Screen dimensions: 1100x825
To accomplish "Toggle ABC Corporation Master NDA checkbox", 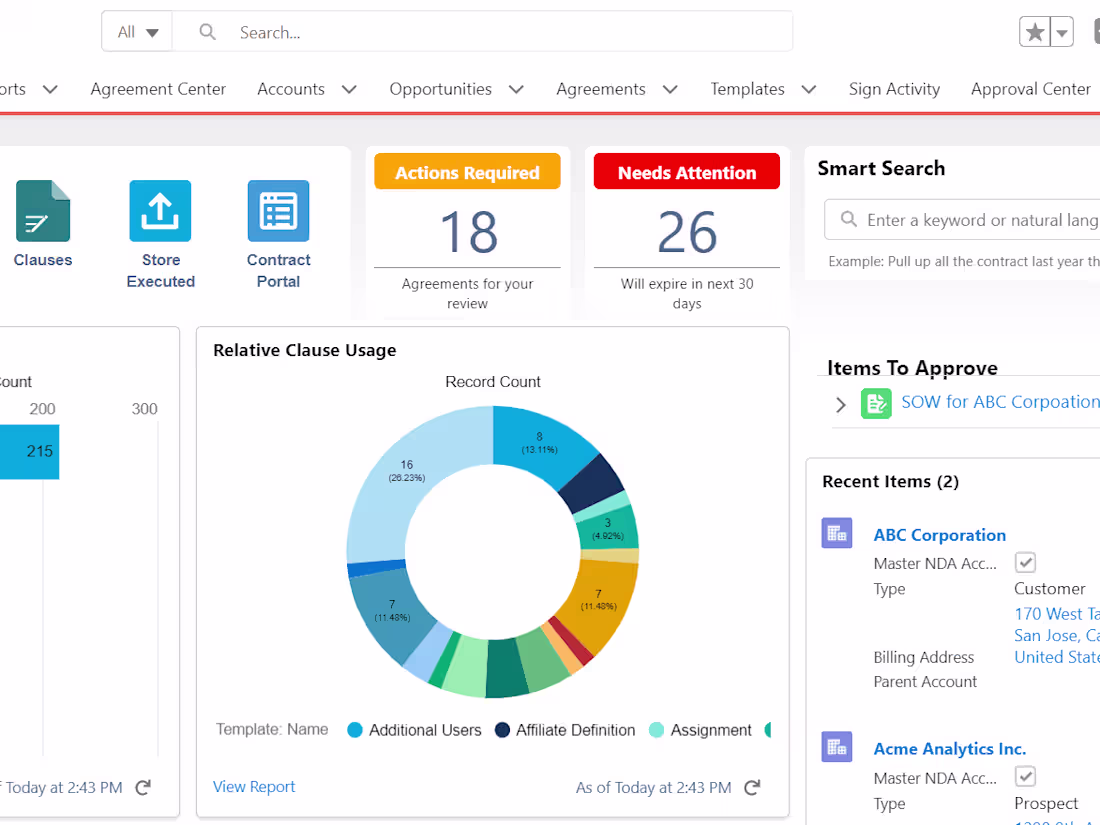I will pyautogui.click(x=1025, y=562).
